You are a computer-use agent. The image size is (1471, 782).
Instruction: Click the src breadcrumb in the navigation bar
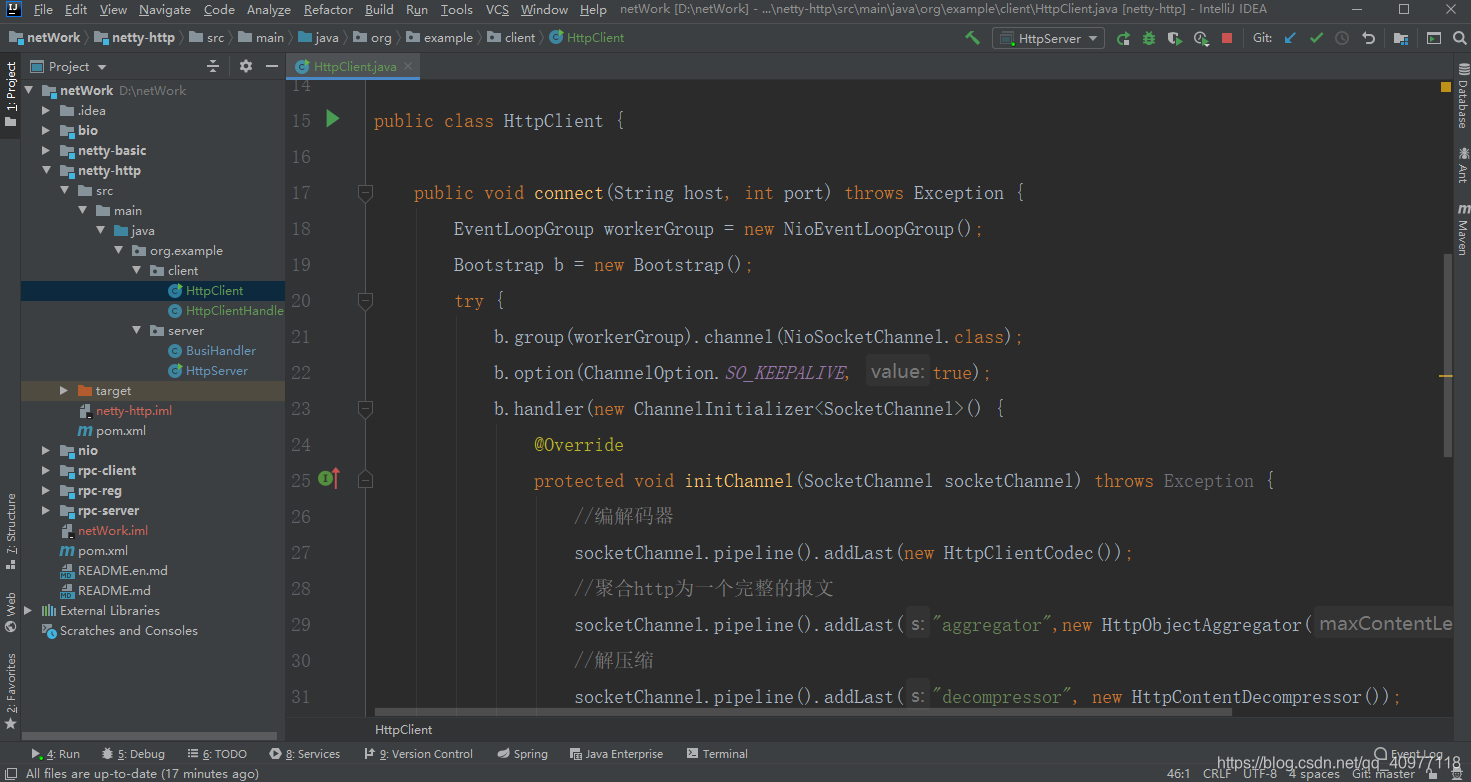208,38
